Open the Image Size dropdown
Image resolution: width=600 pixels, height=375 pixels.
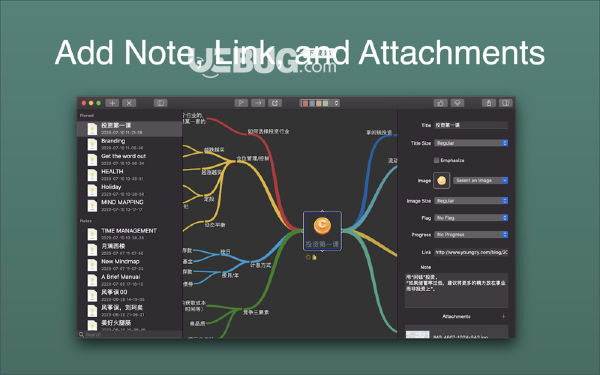pyautogui.click(x=471, y=201)
